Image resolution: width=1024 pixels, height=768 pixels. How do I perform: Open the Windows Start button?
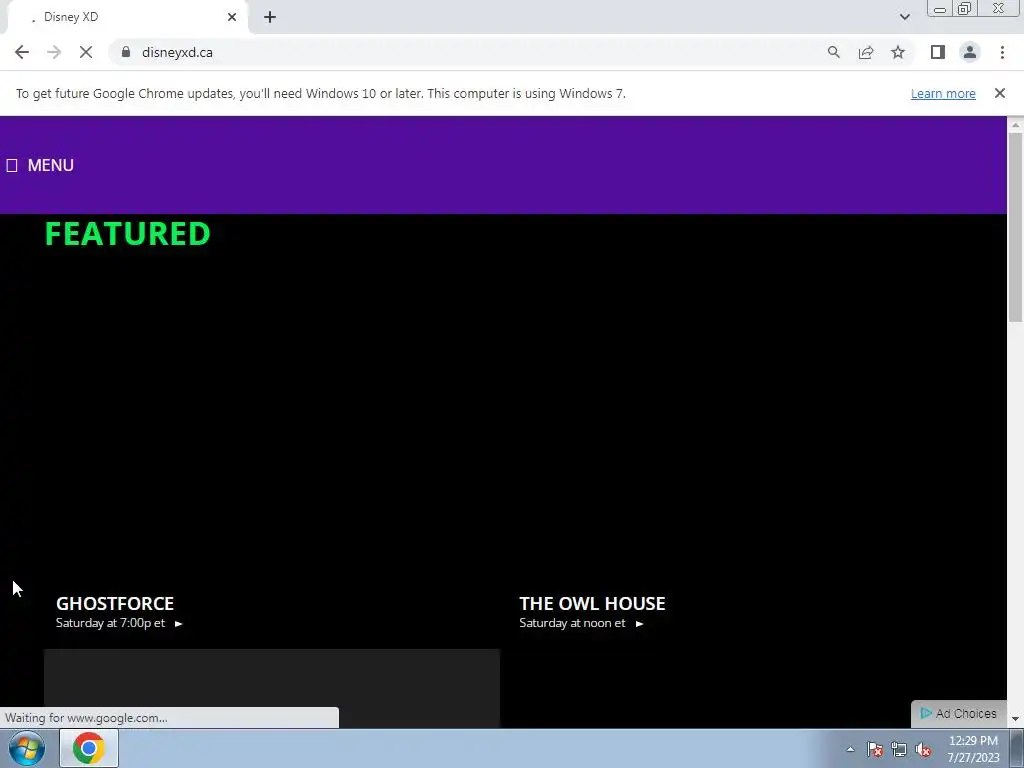pos(27,748)
